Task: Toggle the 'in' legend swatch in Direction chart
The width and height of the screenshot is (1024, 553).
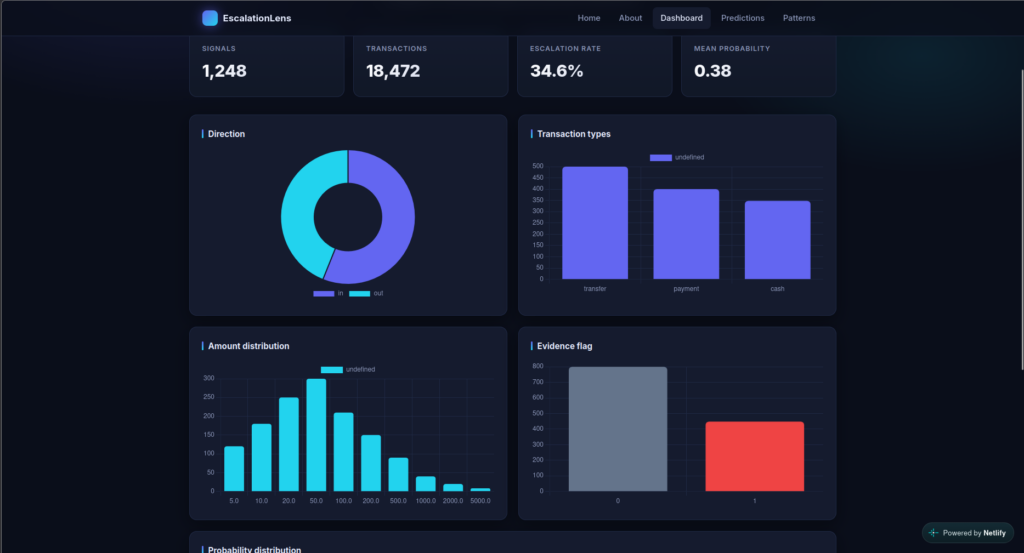Action: point(323,293)
